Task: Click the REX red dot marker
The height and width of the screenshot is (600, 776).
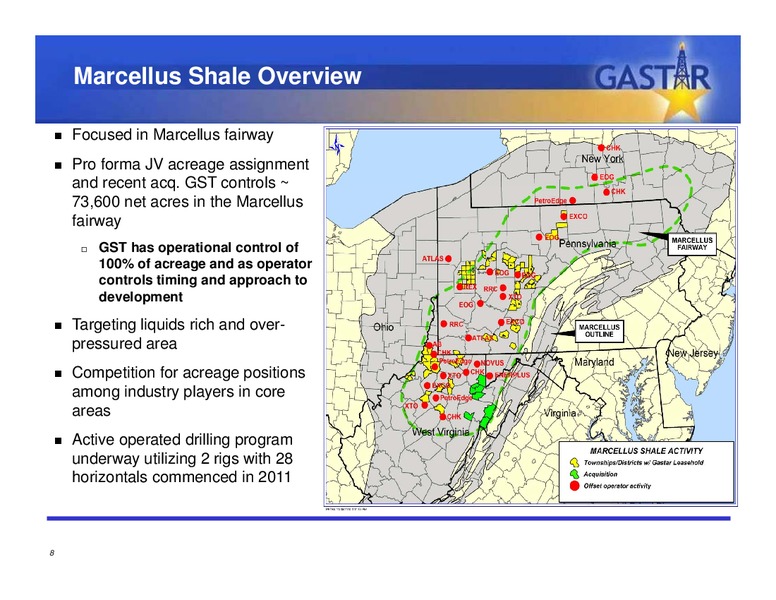Action: click(x=460, y=287)
